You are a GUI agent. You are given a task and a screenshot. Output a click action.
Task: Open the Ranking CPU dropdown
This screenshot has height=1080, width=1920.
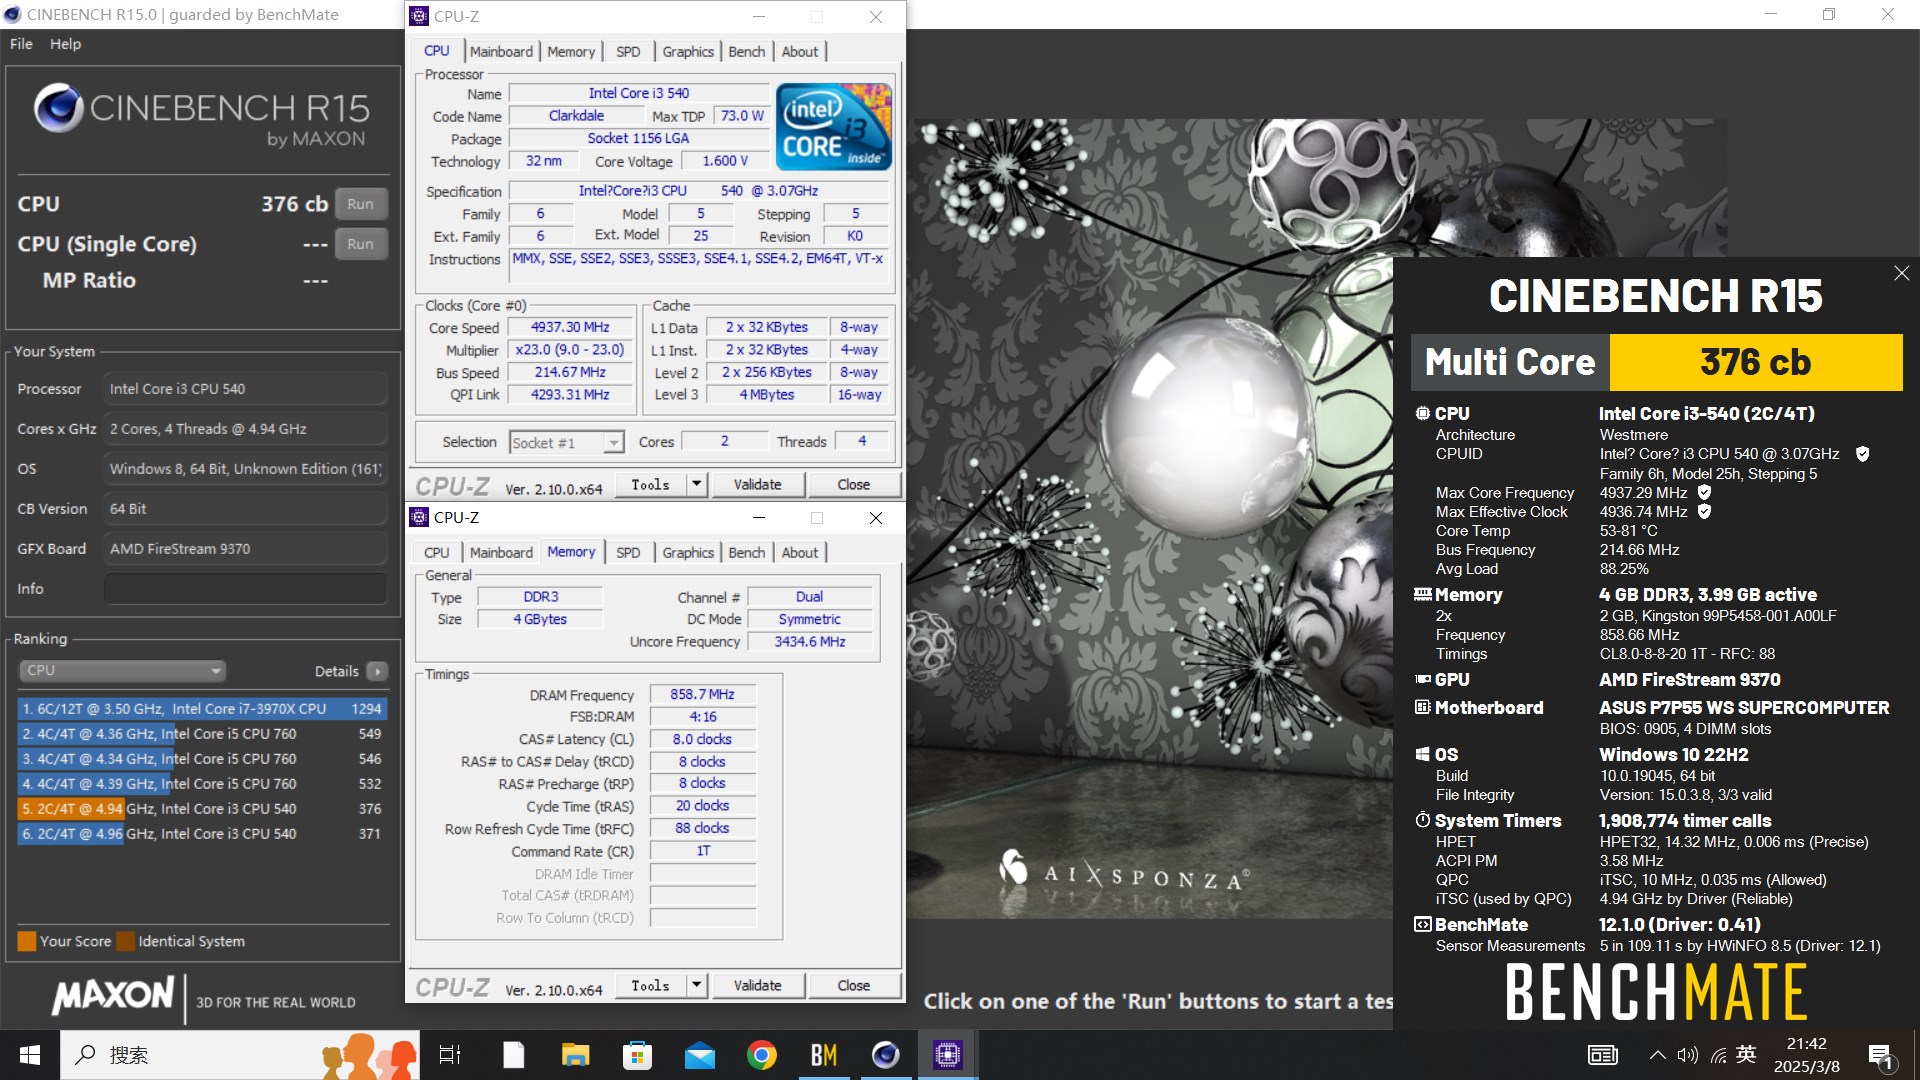click(x=122, y=670)
